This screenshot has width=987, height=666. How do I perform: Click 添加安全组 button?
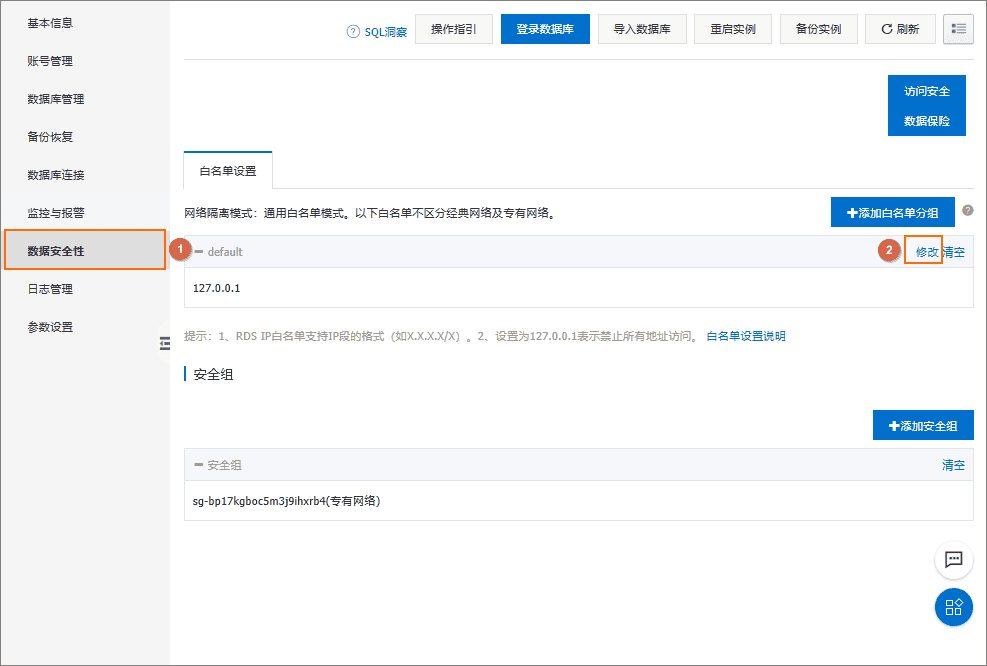(x=923, y=426)
